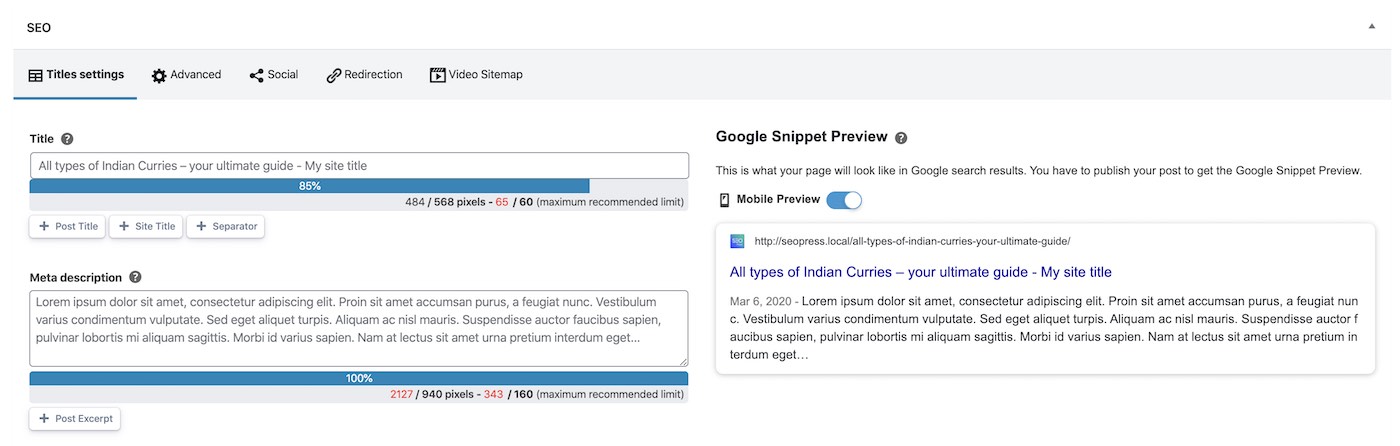This screenshot has width=1400, height=446.
Task: Add the Separator variable button
Action: click(x=225, y=227)
